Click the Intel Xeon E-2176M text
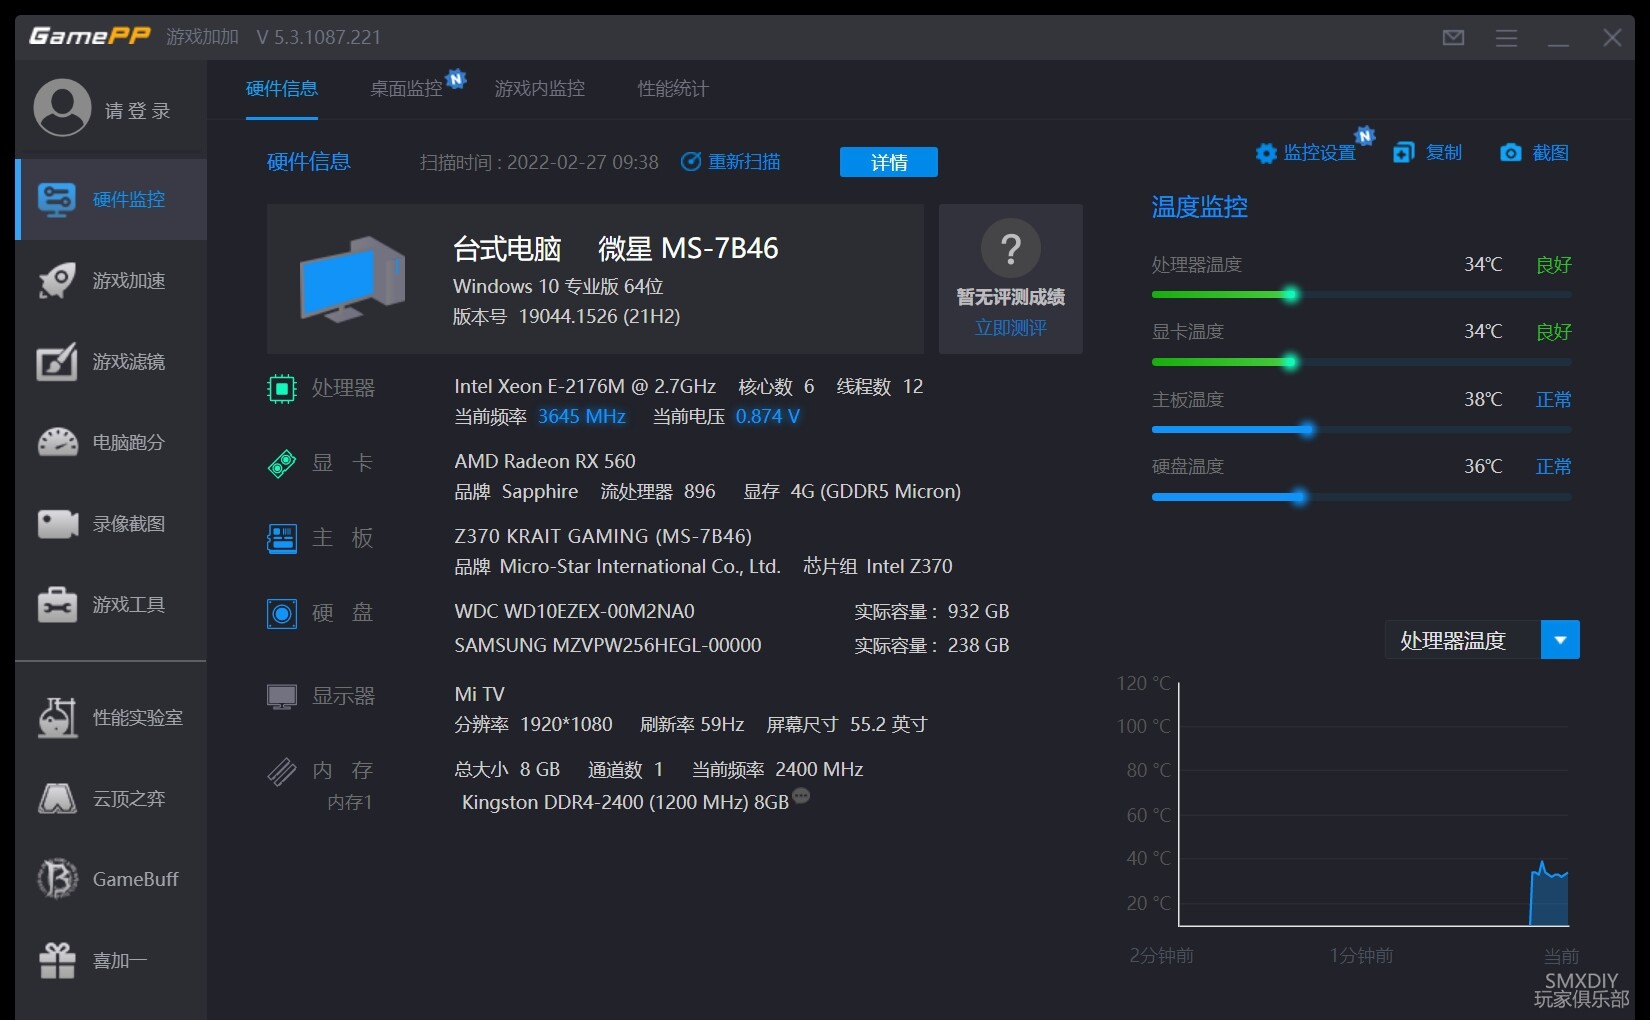Viewport: 1650px width, 1020px height. coord(585,386)
